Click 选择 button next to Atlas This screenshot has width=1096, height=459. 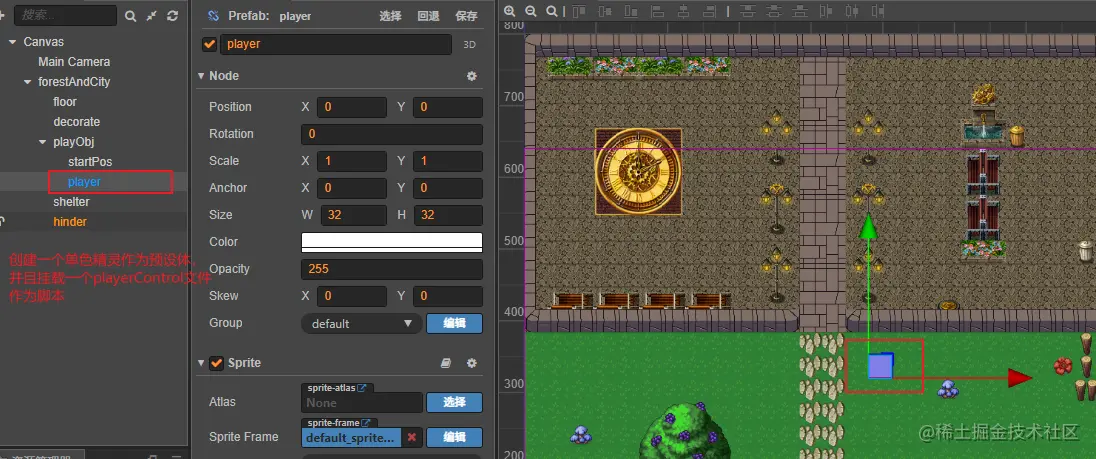point(454,402)
